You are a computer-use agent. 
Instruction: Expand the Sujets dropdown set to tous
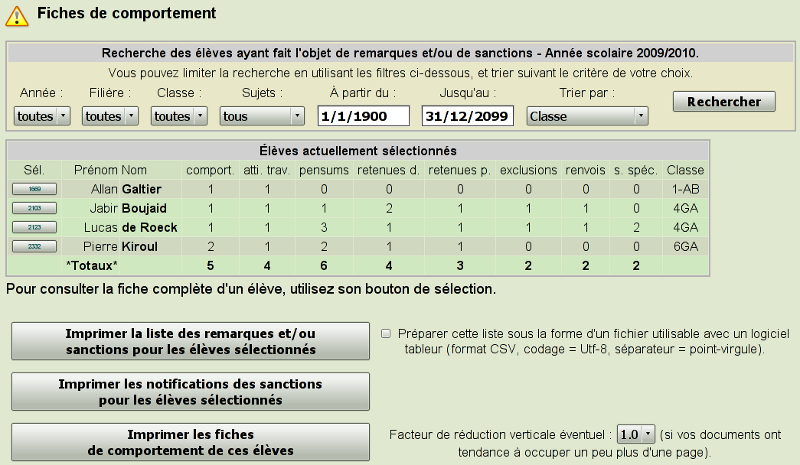[262, 116]
